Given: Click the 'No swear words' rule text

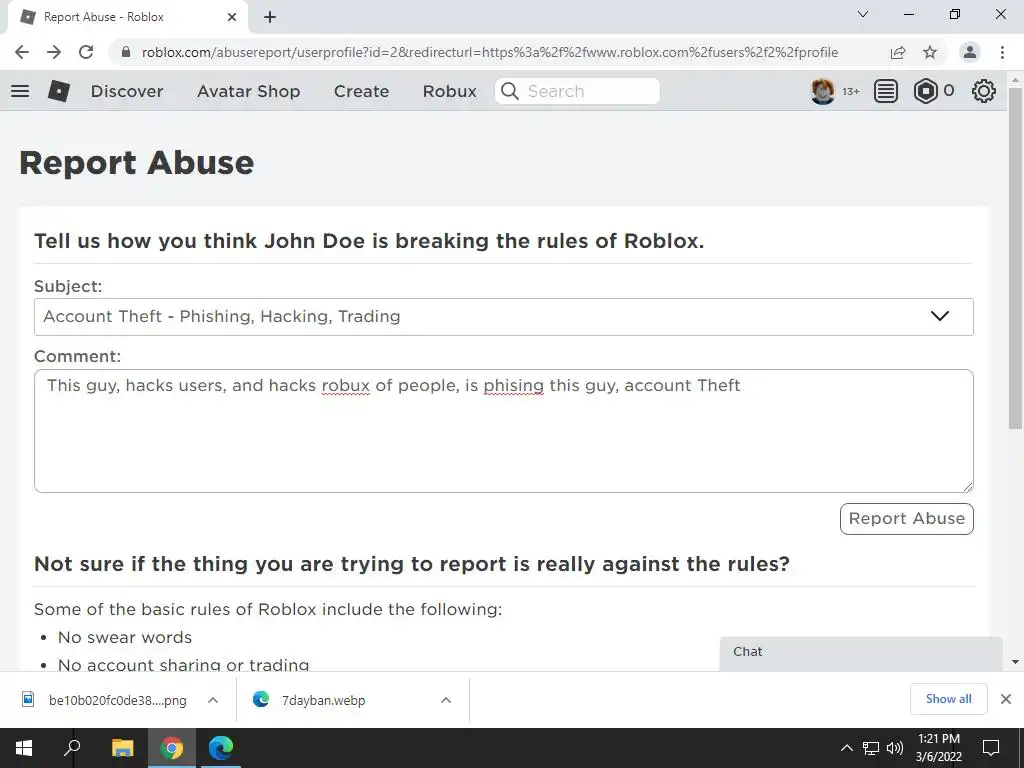Looking at the screenshot, I should tap(125, 637).
